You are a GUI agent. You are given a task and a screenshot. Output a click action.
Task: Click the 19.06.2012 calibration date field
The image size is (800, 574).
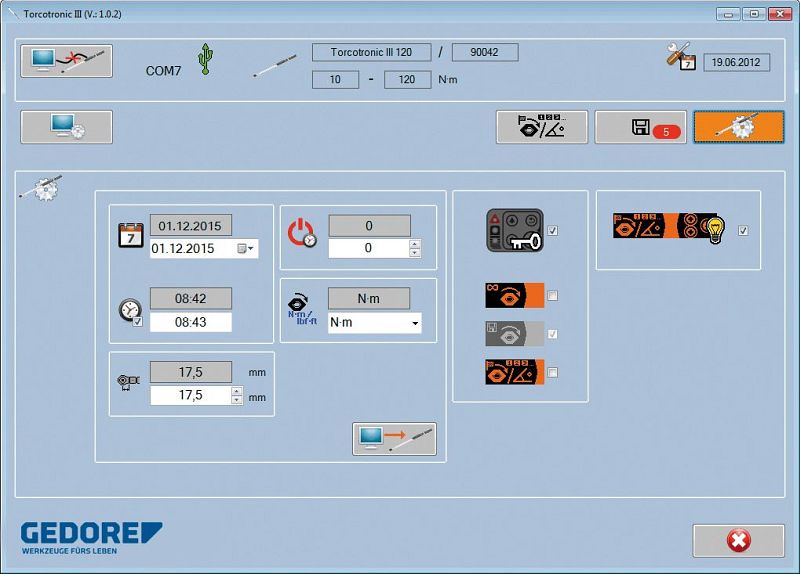[736, 62]
